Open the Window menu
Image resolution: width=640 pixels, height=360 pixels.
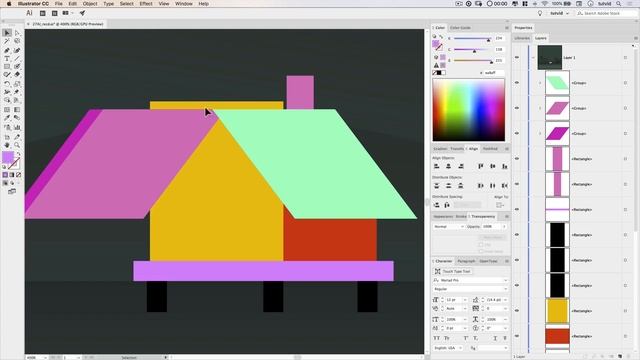click(x=184, y=4)
